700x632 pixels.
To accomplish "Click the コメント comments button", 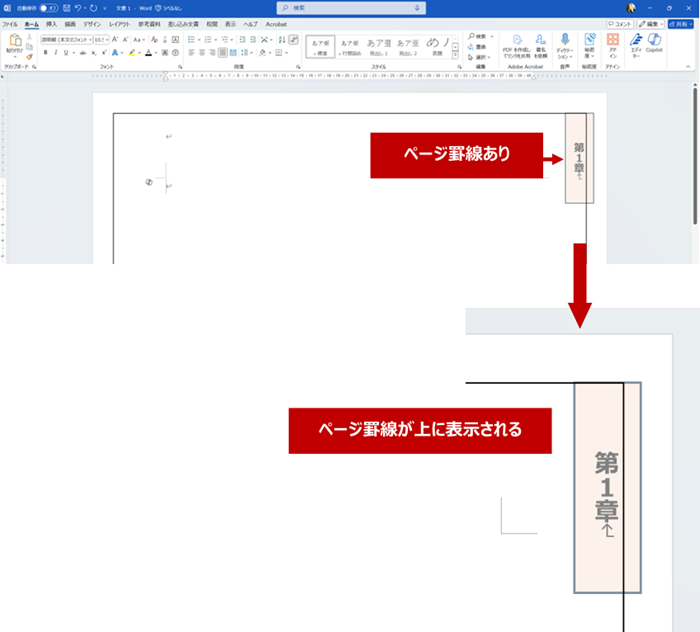I will coord(620,23).
